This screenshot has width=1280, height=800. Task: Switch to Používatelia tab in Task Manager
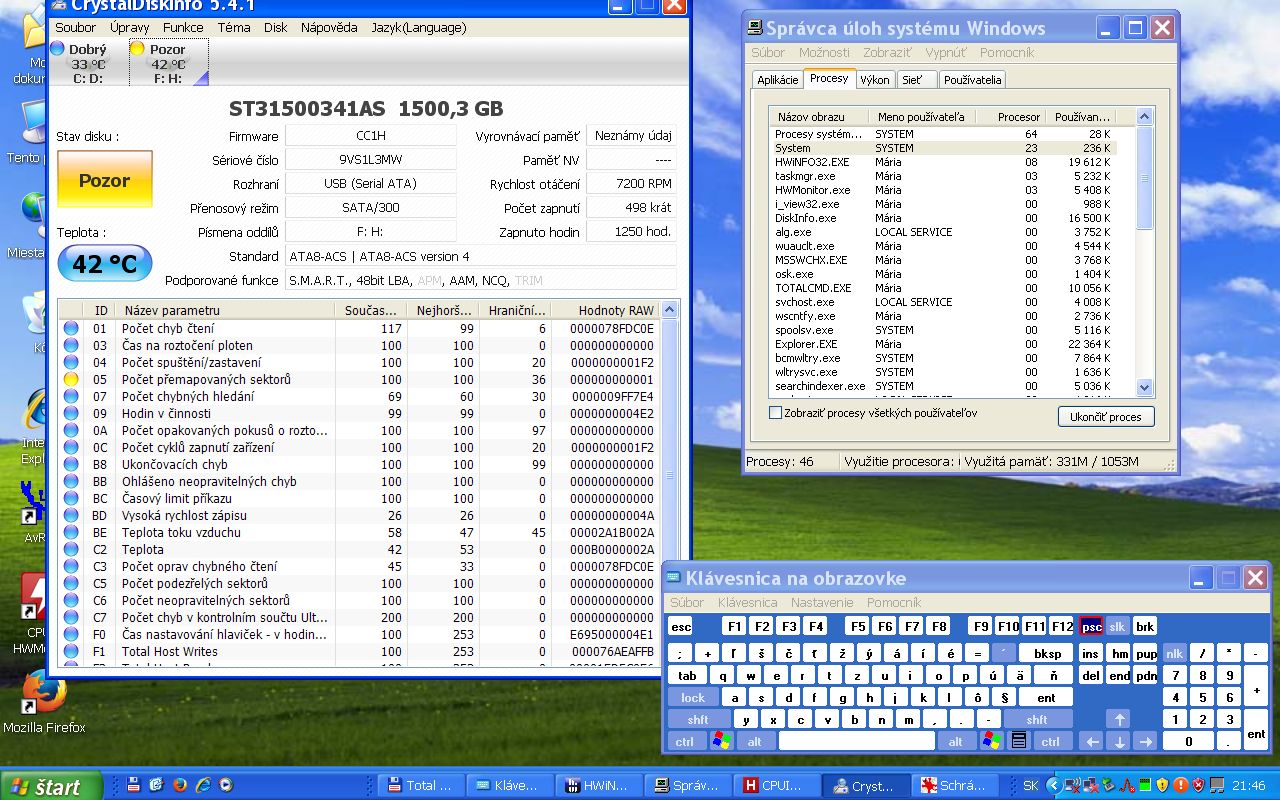(971, 80)
